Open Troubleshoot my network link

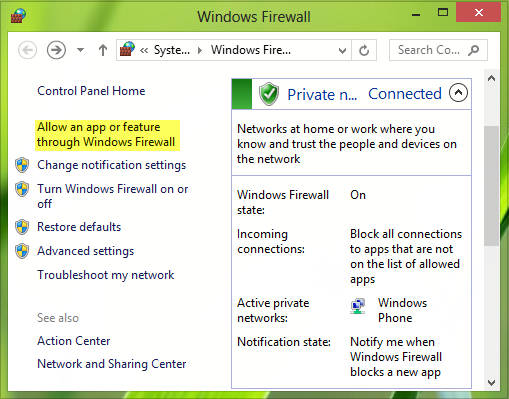point(106,275)
